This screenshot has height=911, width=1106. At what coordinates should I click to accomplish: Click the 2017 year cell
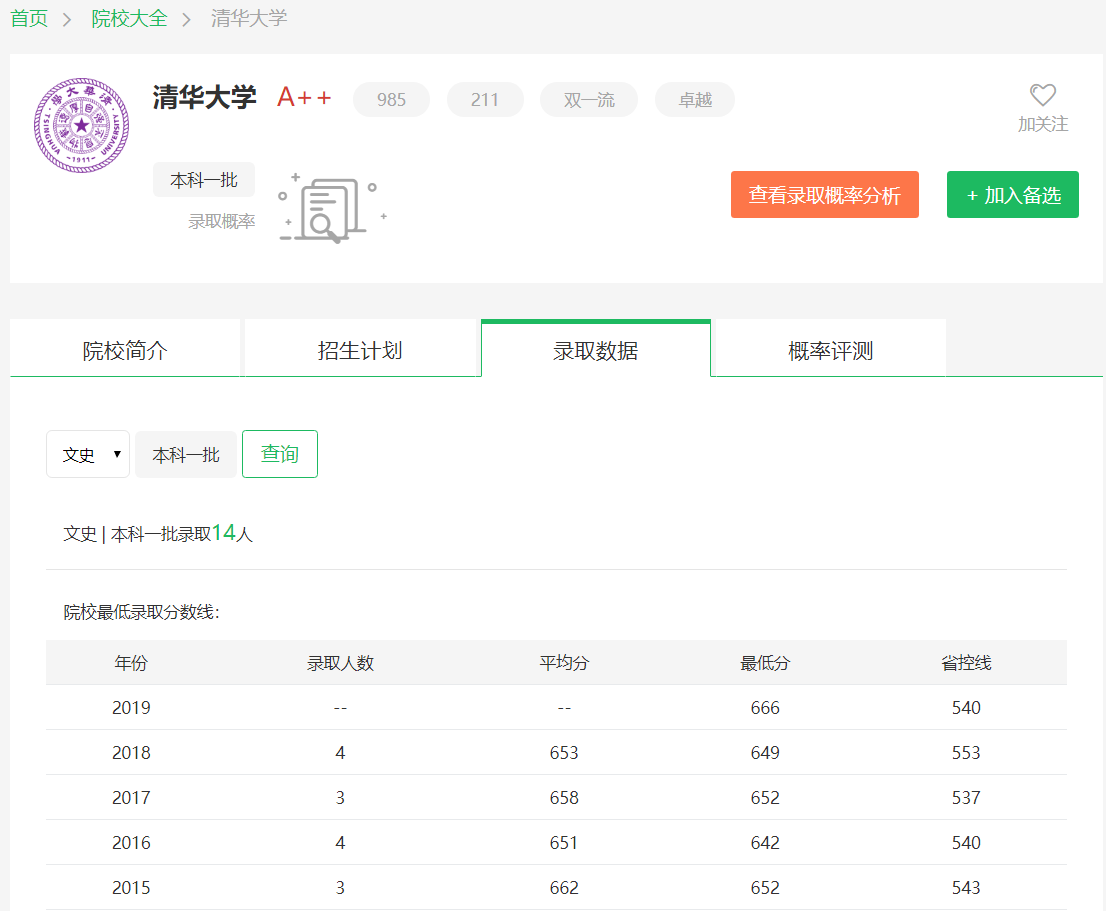(x=131, y=797)
